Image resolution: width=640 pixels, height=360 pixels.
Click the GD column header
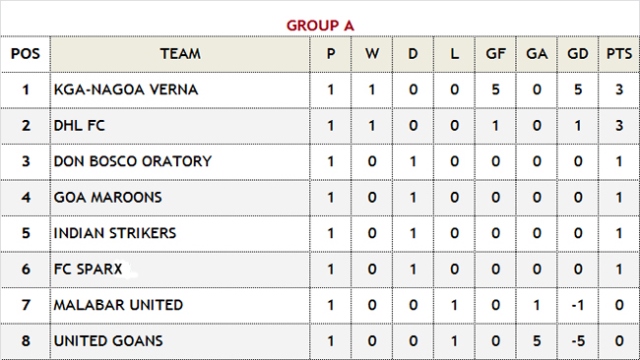tap(578, 53)
